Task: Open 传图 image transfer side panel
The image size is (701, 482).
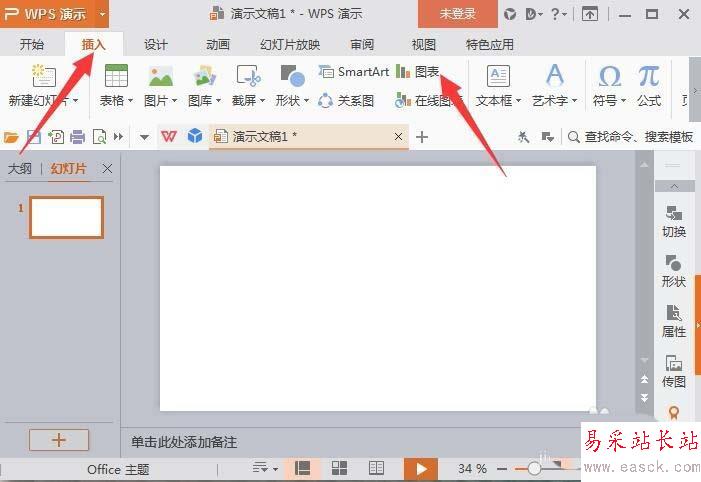Action: (x=674, y=372)
